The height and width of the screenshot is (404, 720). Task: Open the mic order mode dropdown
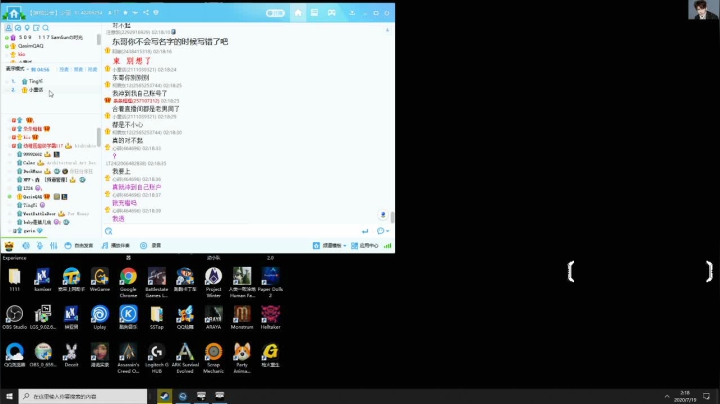tap(17, 69)
